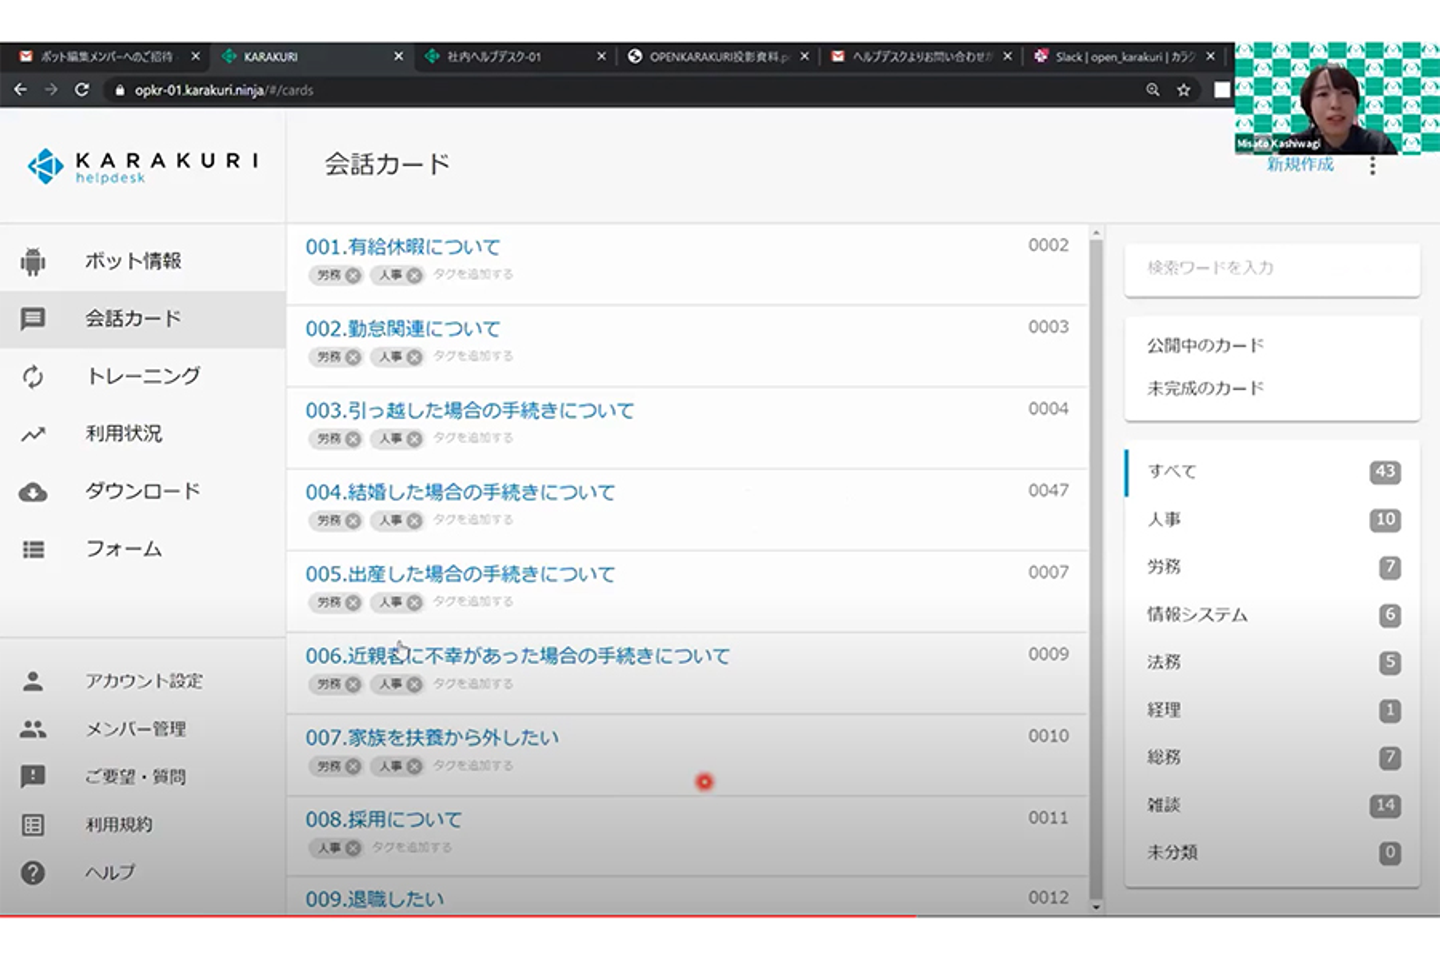Click the cloud download icon
Viewport: 1440px width, 960px height.
(33, 492)
